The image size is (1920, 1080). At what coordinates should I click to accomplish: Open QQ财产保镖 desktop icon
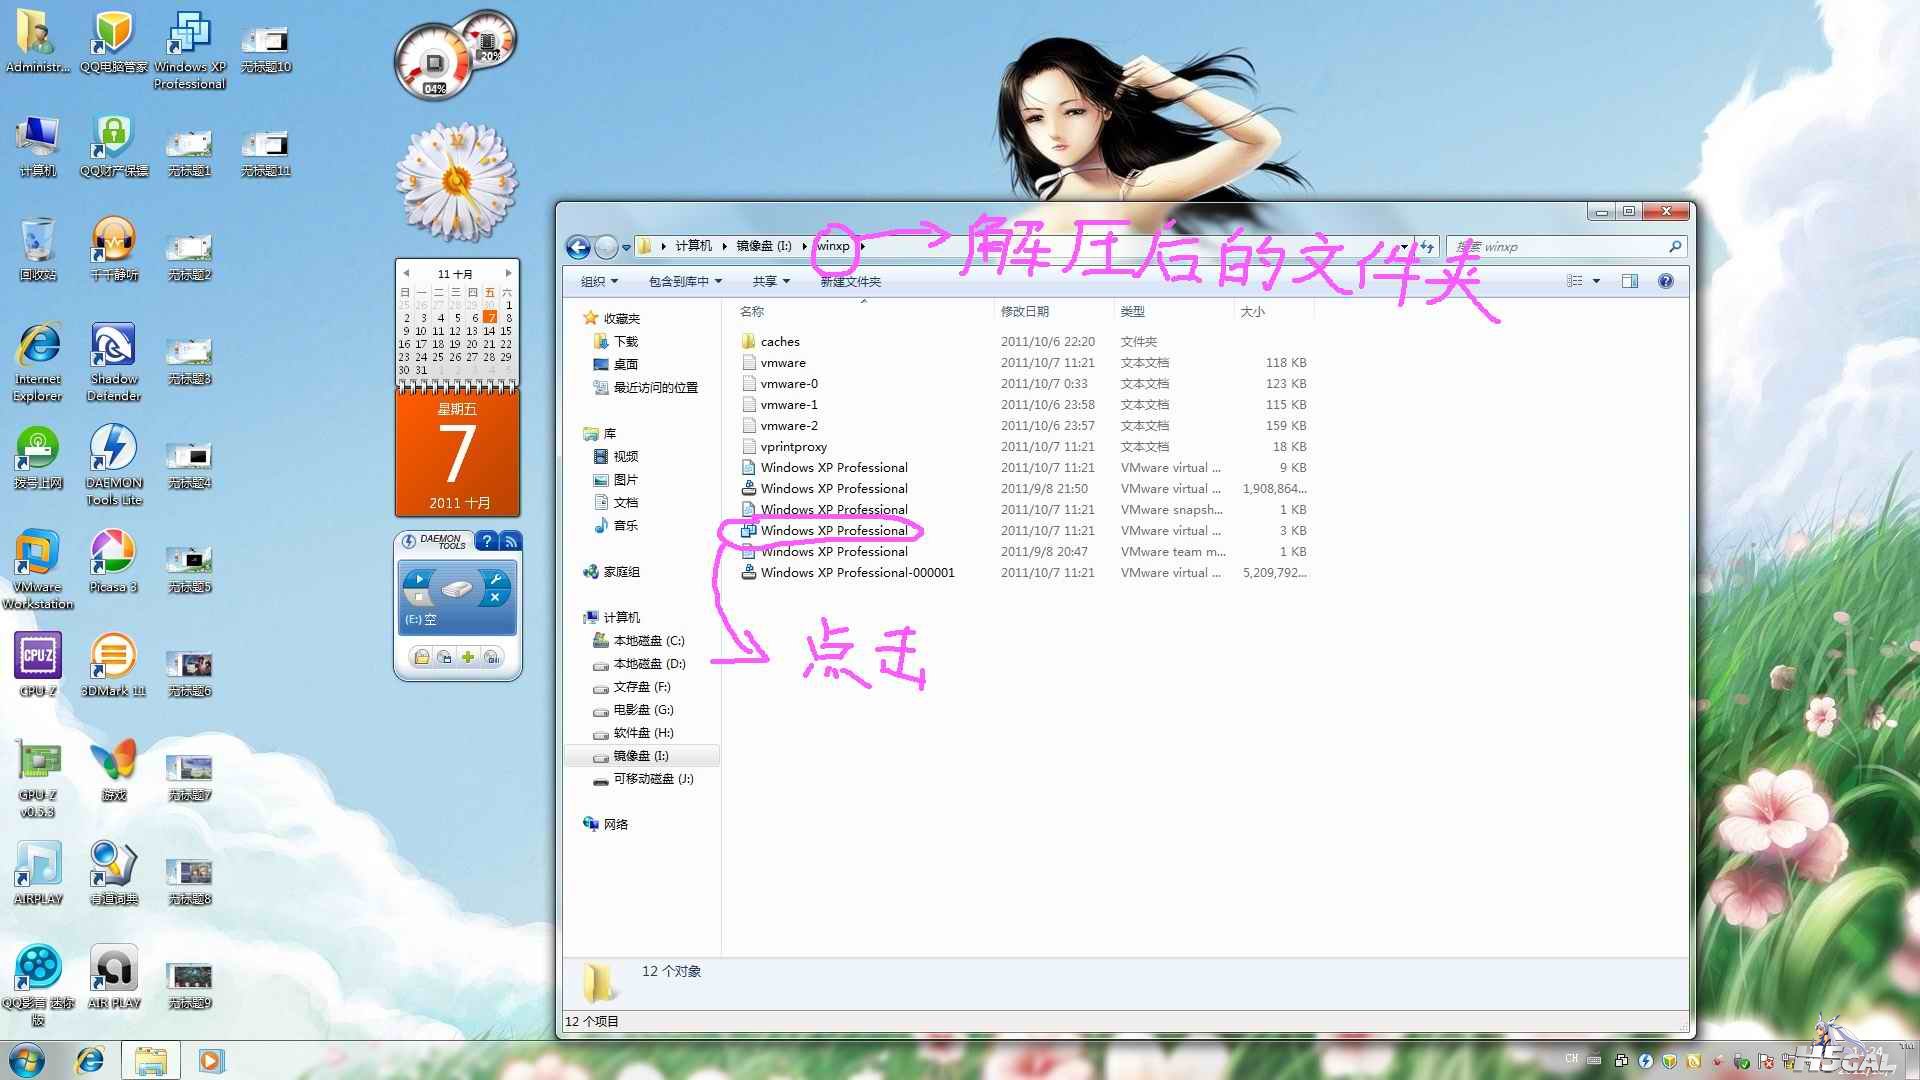coord(113,145)
